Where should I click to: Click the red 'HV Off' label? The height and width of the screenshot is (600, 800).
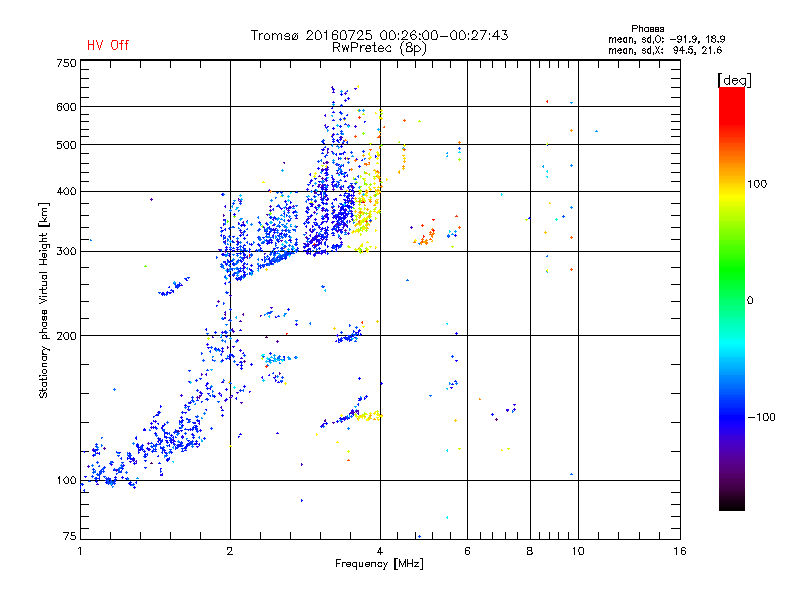pyautogui.click(x=108, y=45)
